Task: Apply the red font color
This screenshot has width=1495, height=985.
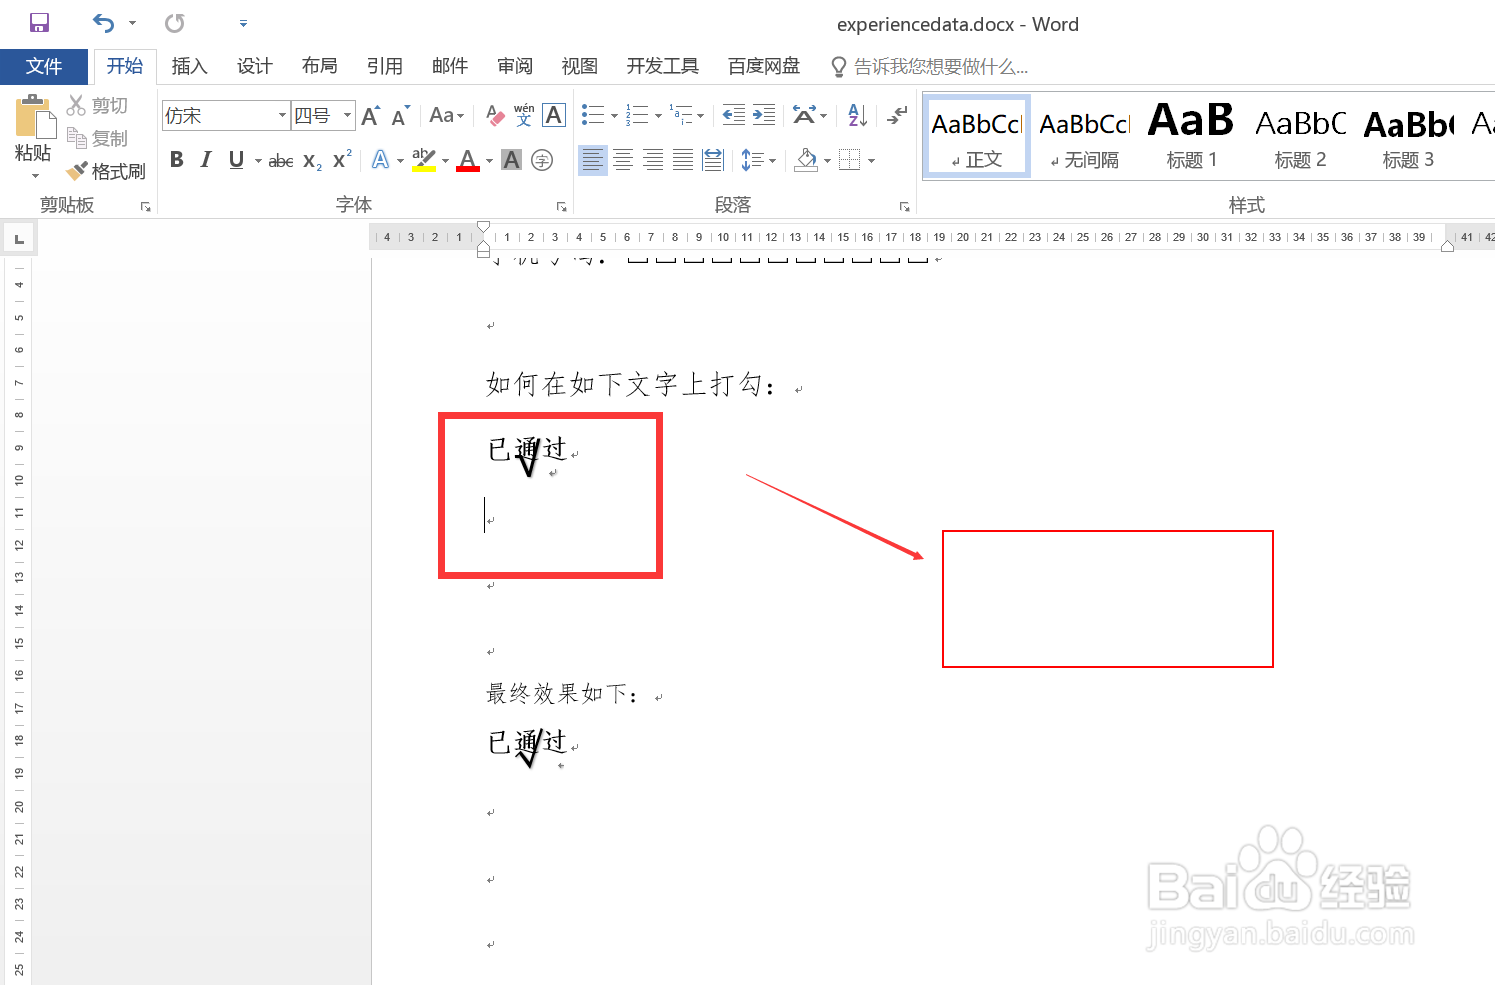Action: 468,160
